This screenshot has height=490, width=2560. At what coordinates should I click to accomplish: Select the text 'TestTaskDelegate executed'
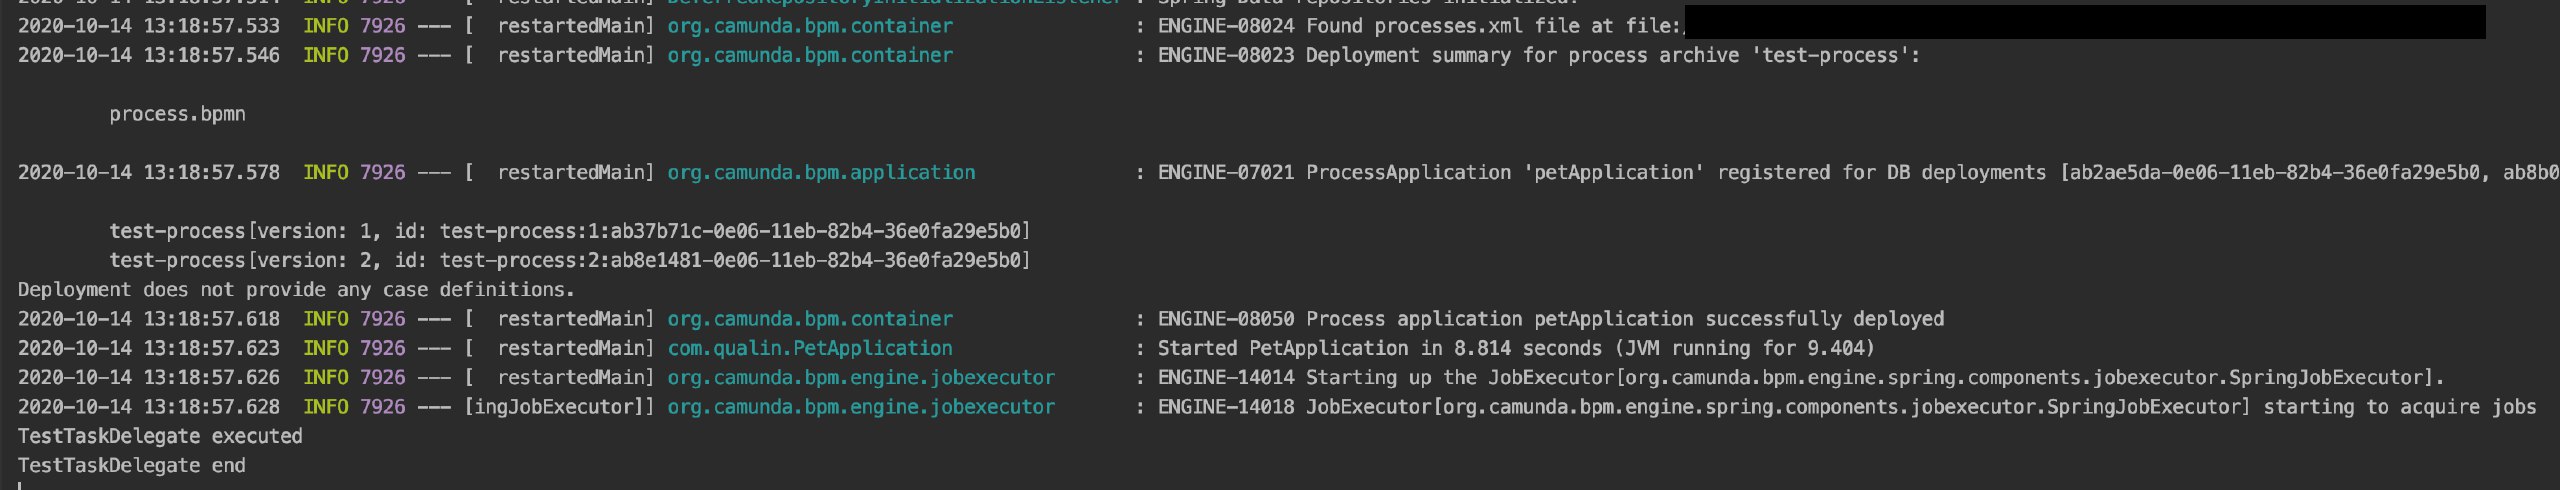tap(160, 436)
